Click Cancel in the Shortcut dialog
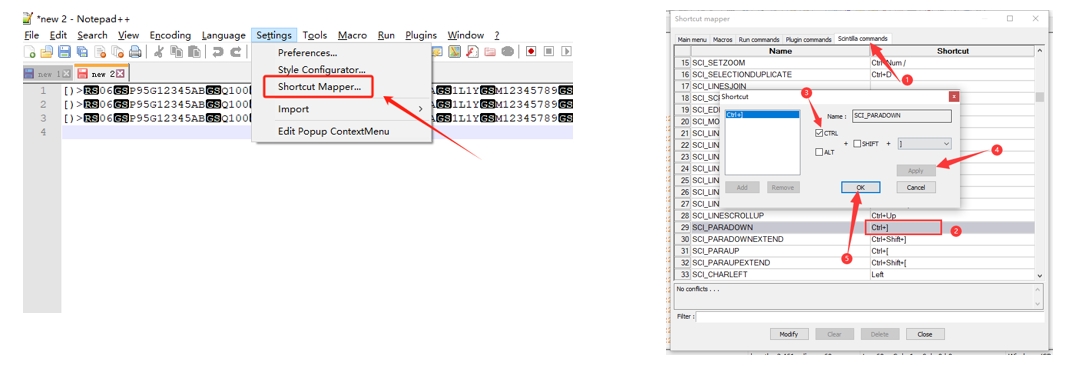This screenshot has height=366, width=1091. (x=916, y=187)
